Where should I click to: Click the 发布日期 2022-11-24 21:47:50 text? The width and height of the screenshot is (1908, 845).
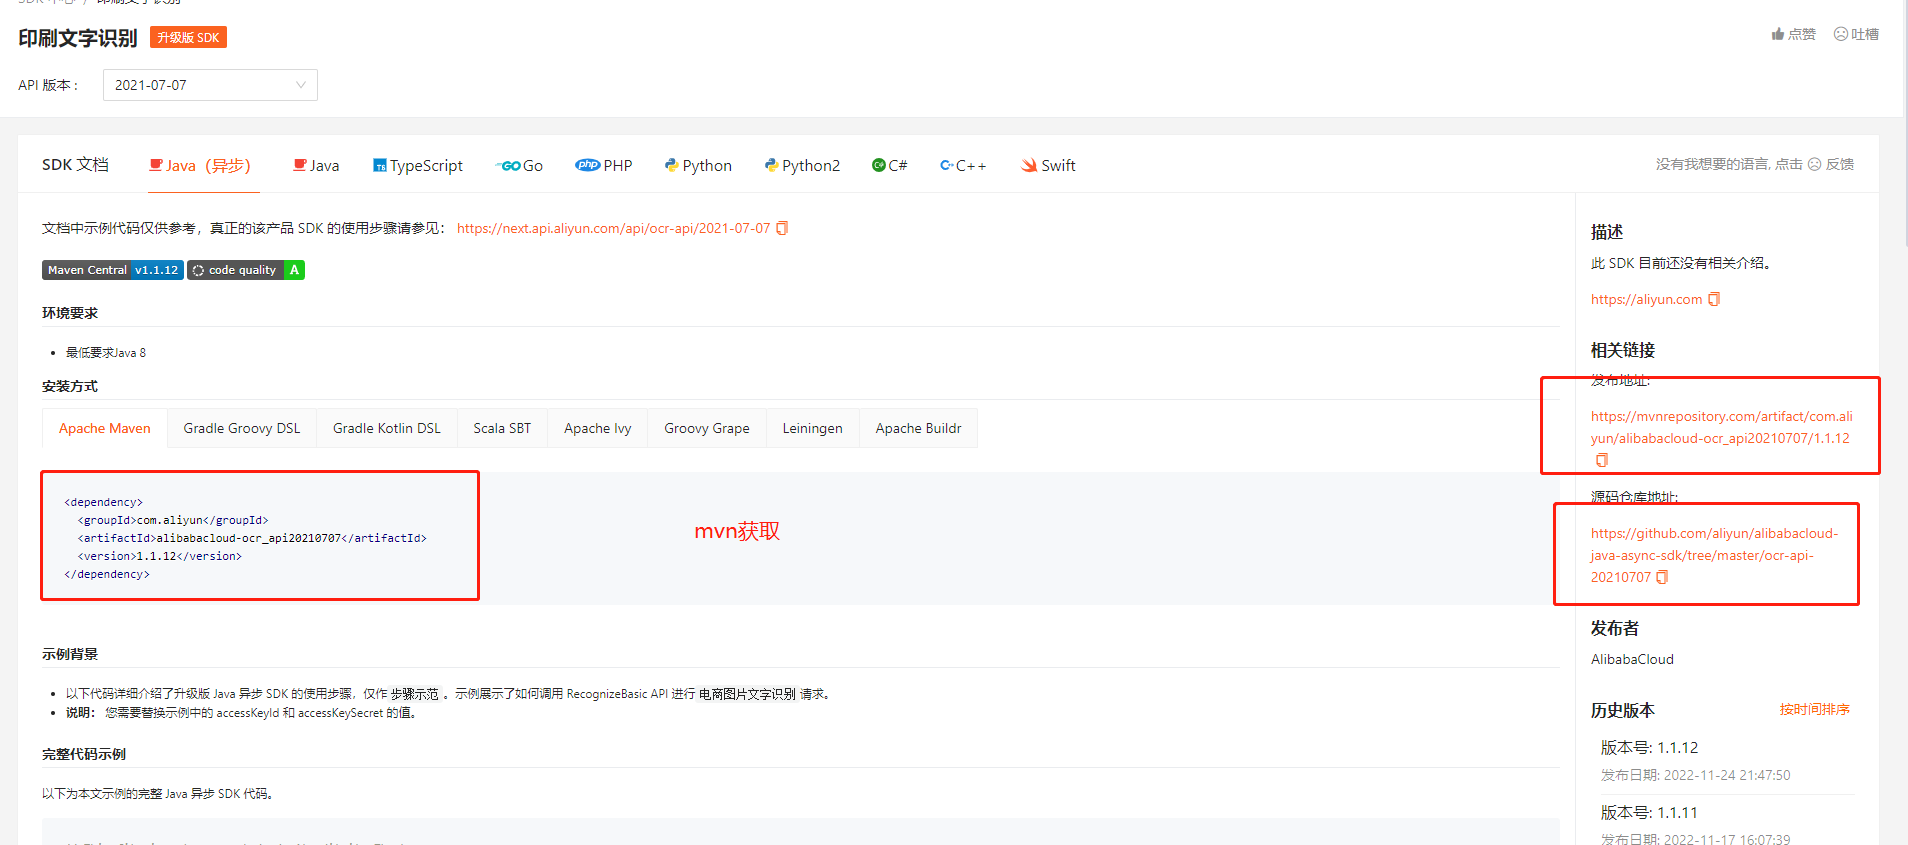point(1695,775)
